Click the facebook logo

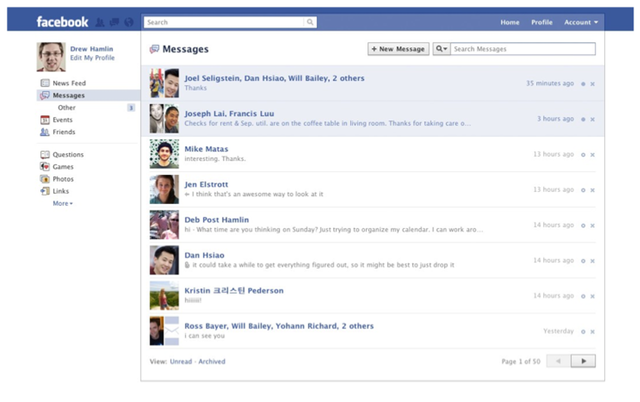click(62, 22)
